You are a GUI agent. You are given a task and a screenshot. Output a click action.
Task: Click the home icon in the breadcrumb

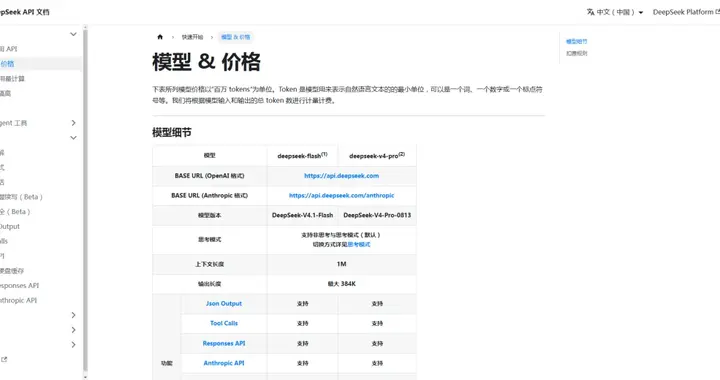click(x=160, y=37)
